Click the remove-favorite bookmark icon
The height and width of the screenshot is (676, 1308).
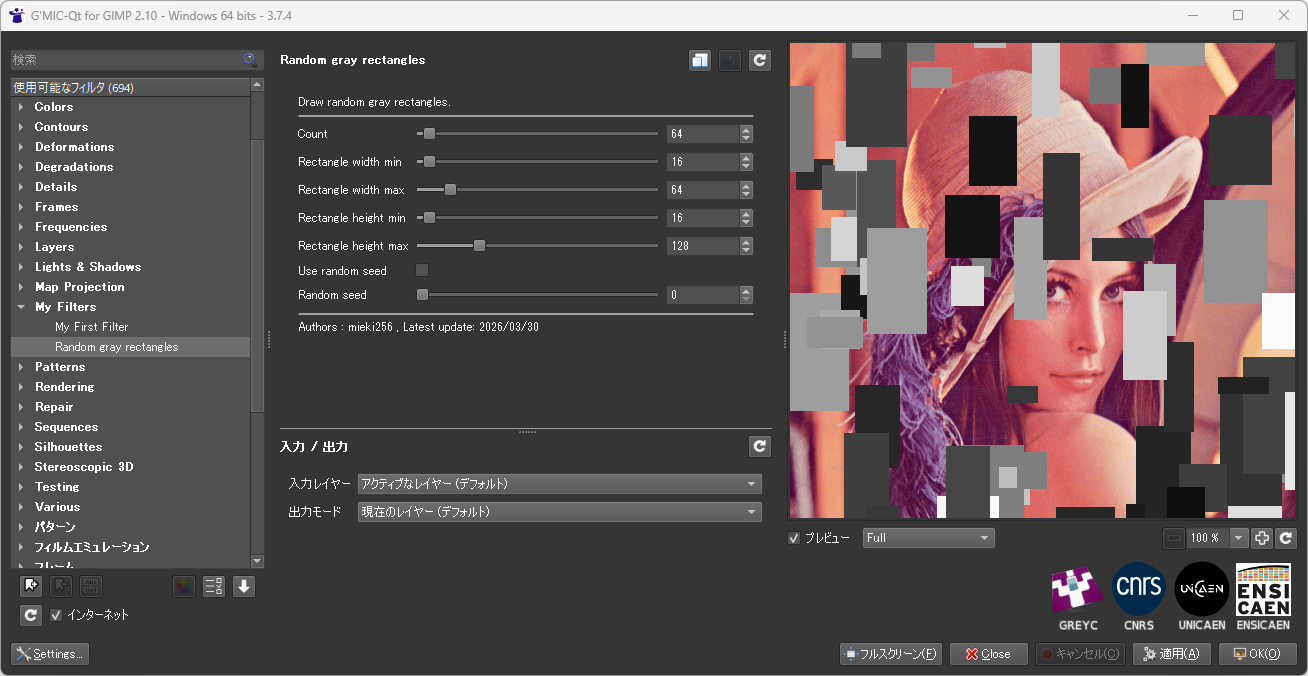coord(61,587)
